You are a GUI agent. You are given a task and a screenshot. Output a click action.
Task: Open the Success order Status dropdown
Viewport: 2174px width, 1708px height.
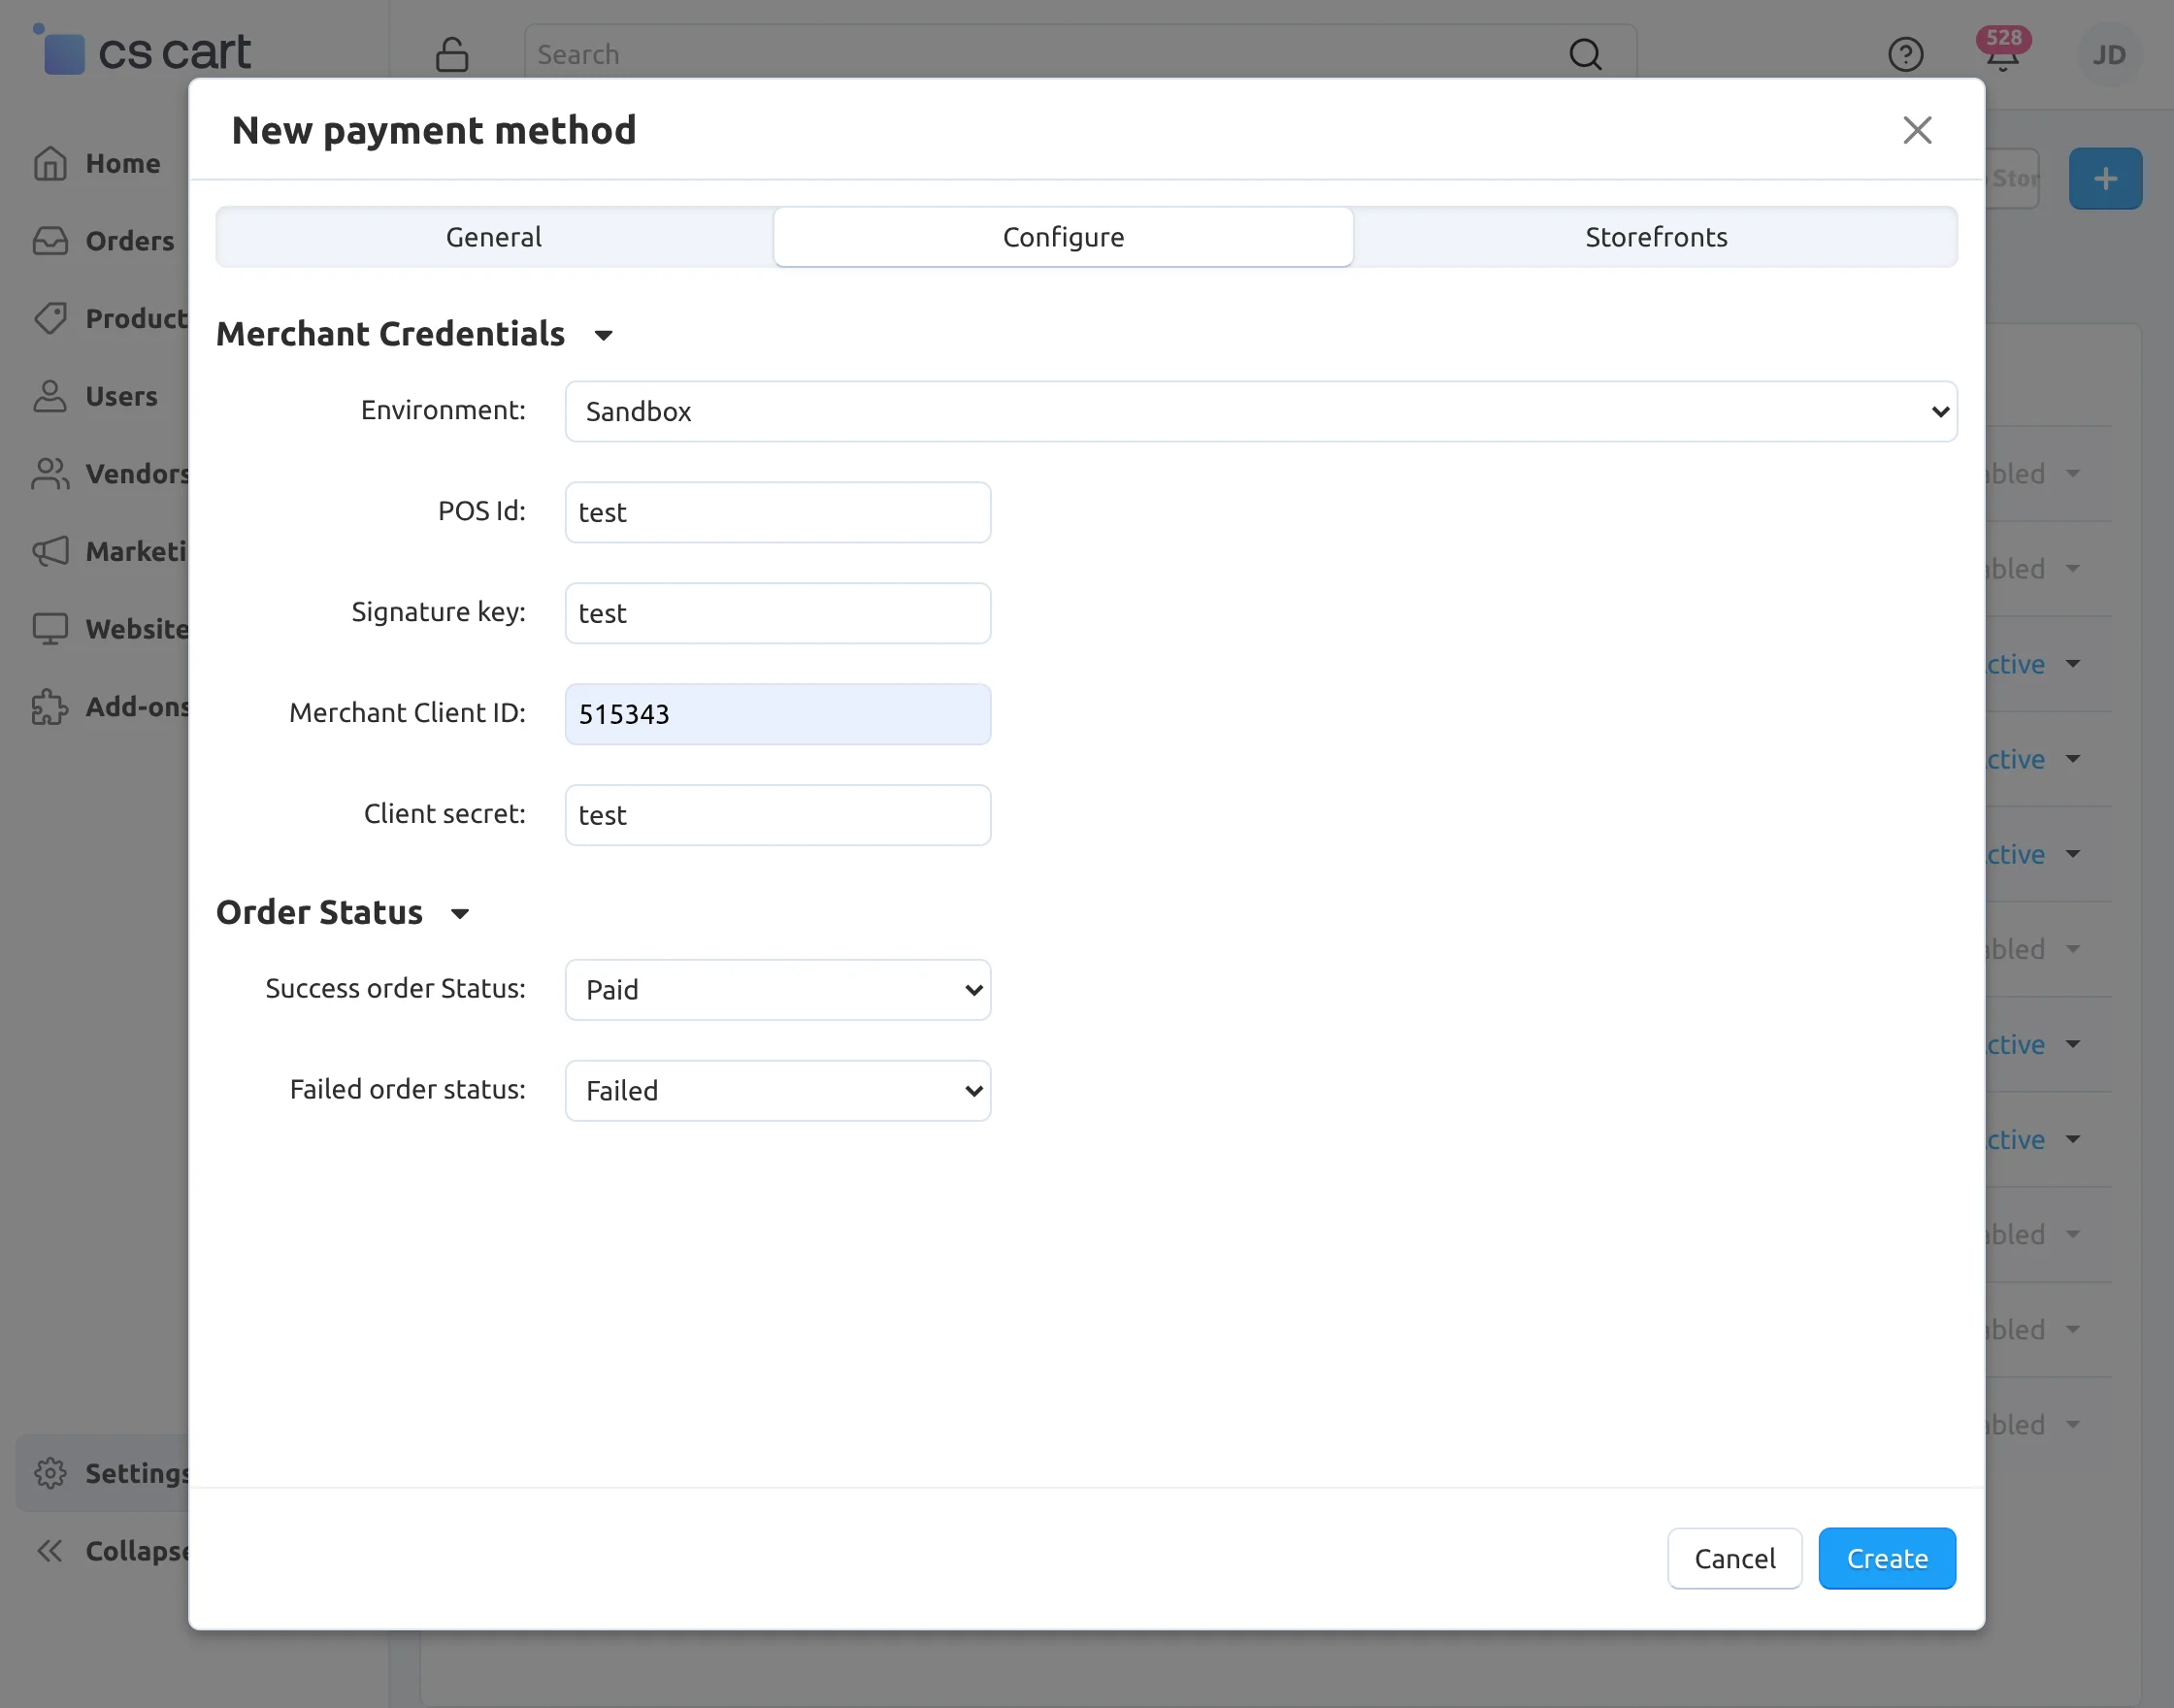click(x=777, y=989)
